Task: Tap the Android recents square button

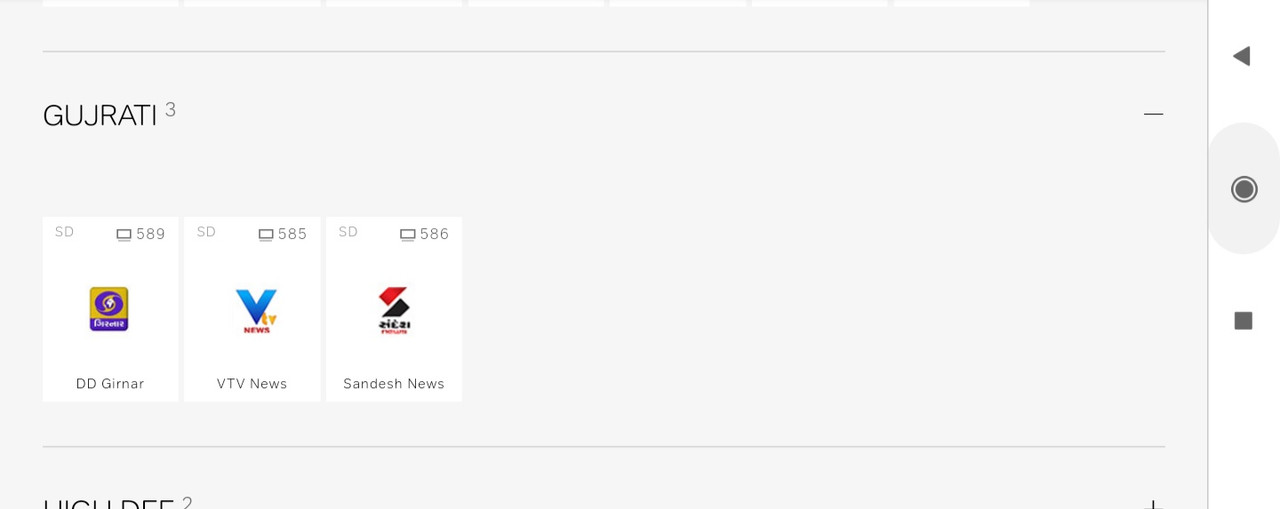Action: [x=1244, y=321]
